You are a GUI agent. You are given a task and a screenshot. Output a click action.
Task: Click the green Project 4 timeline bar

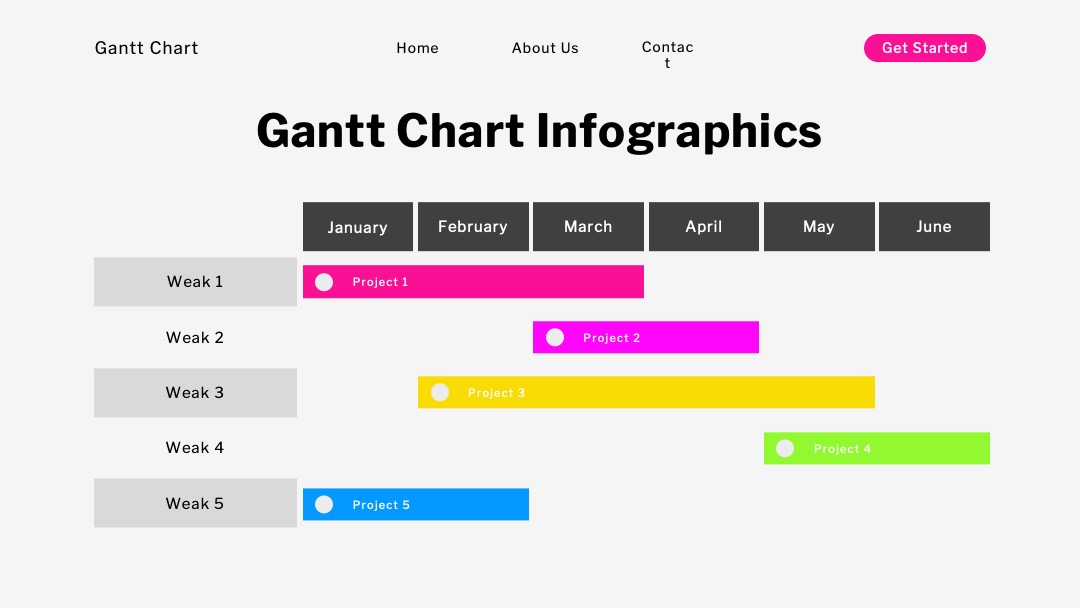pos(877,448)
